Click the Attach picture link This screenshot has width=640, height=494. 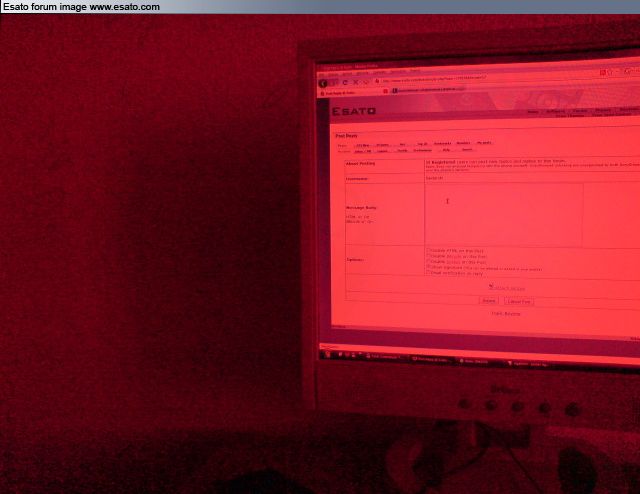(x=507, y=288)
